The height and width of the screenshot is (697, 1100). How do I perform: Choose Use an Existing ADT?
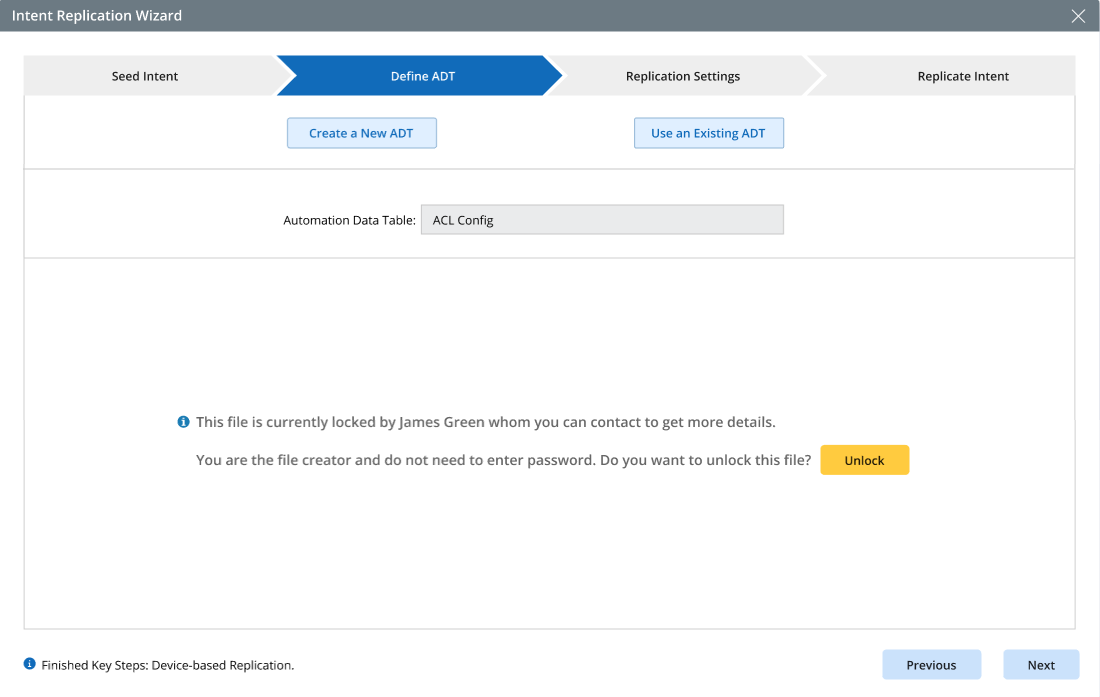coord(708,133)
